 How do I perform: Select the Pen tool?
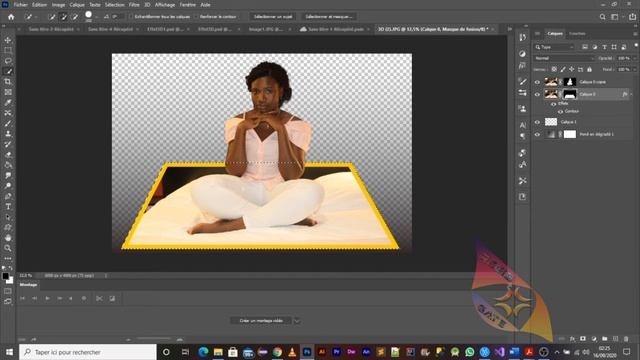[x=8, y=196]
